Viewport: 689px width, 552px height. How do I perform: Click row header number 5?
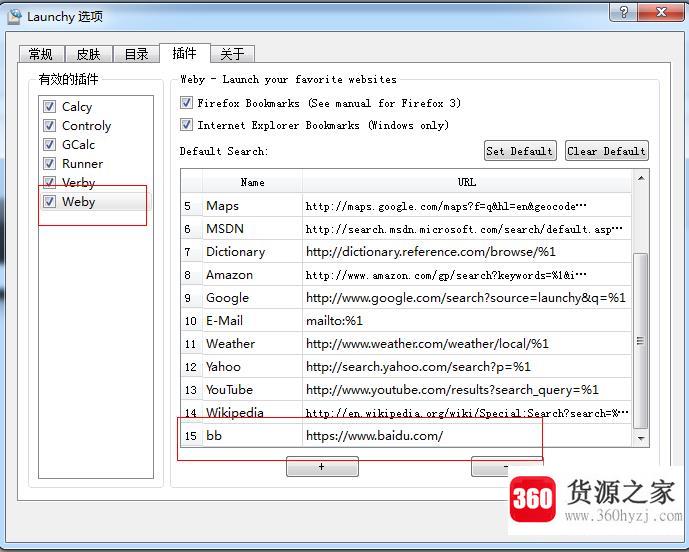point(191,206)
